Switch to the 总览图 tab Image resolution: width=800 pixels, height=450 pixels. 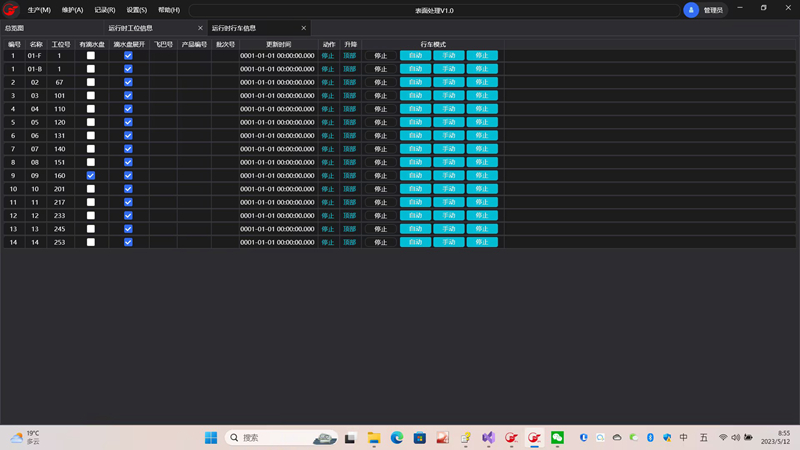tap(14, 28)
